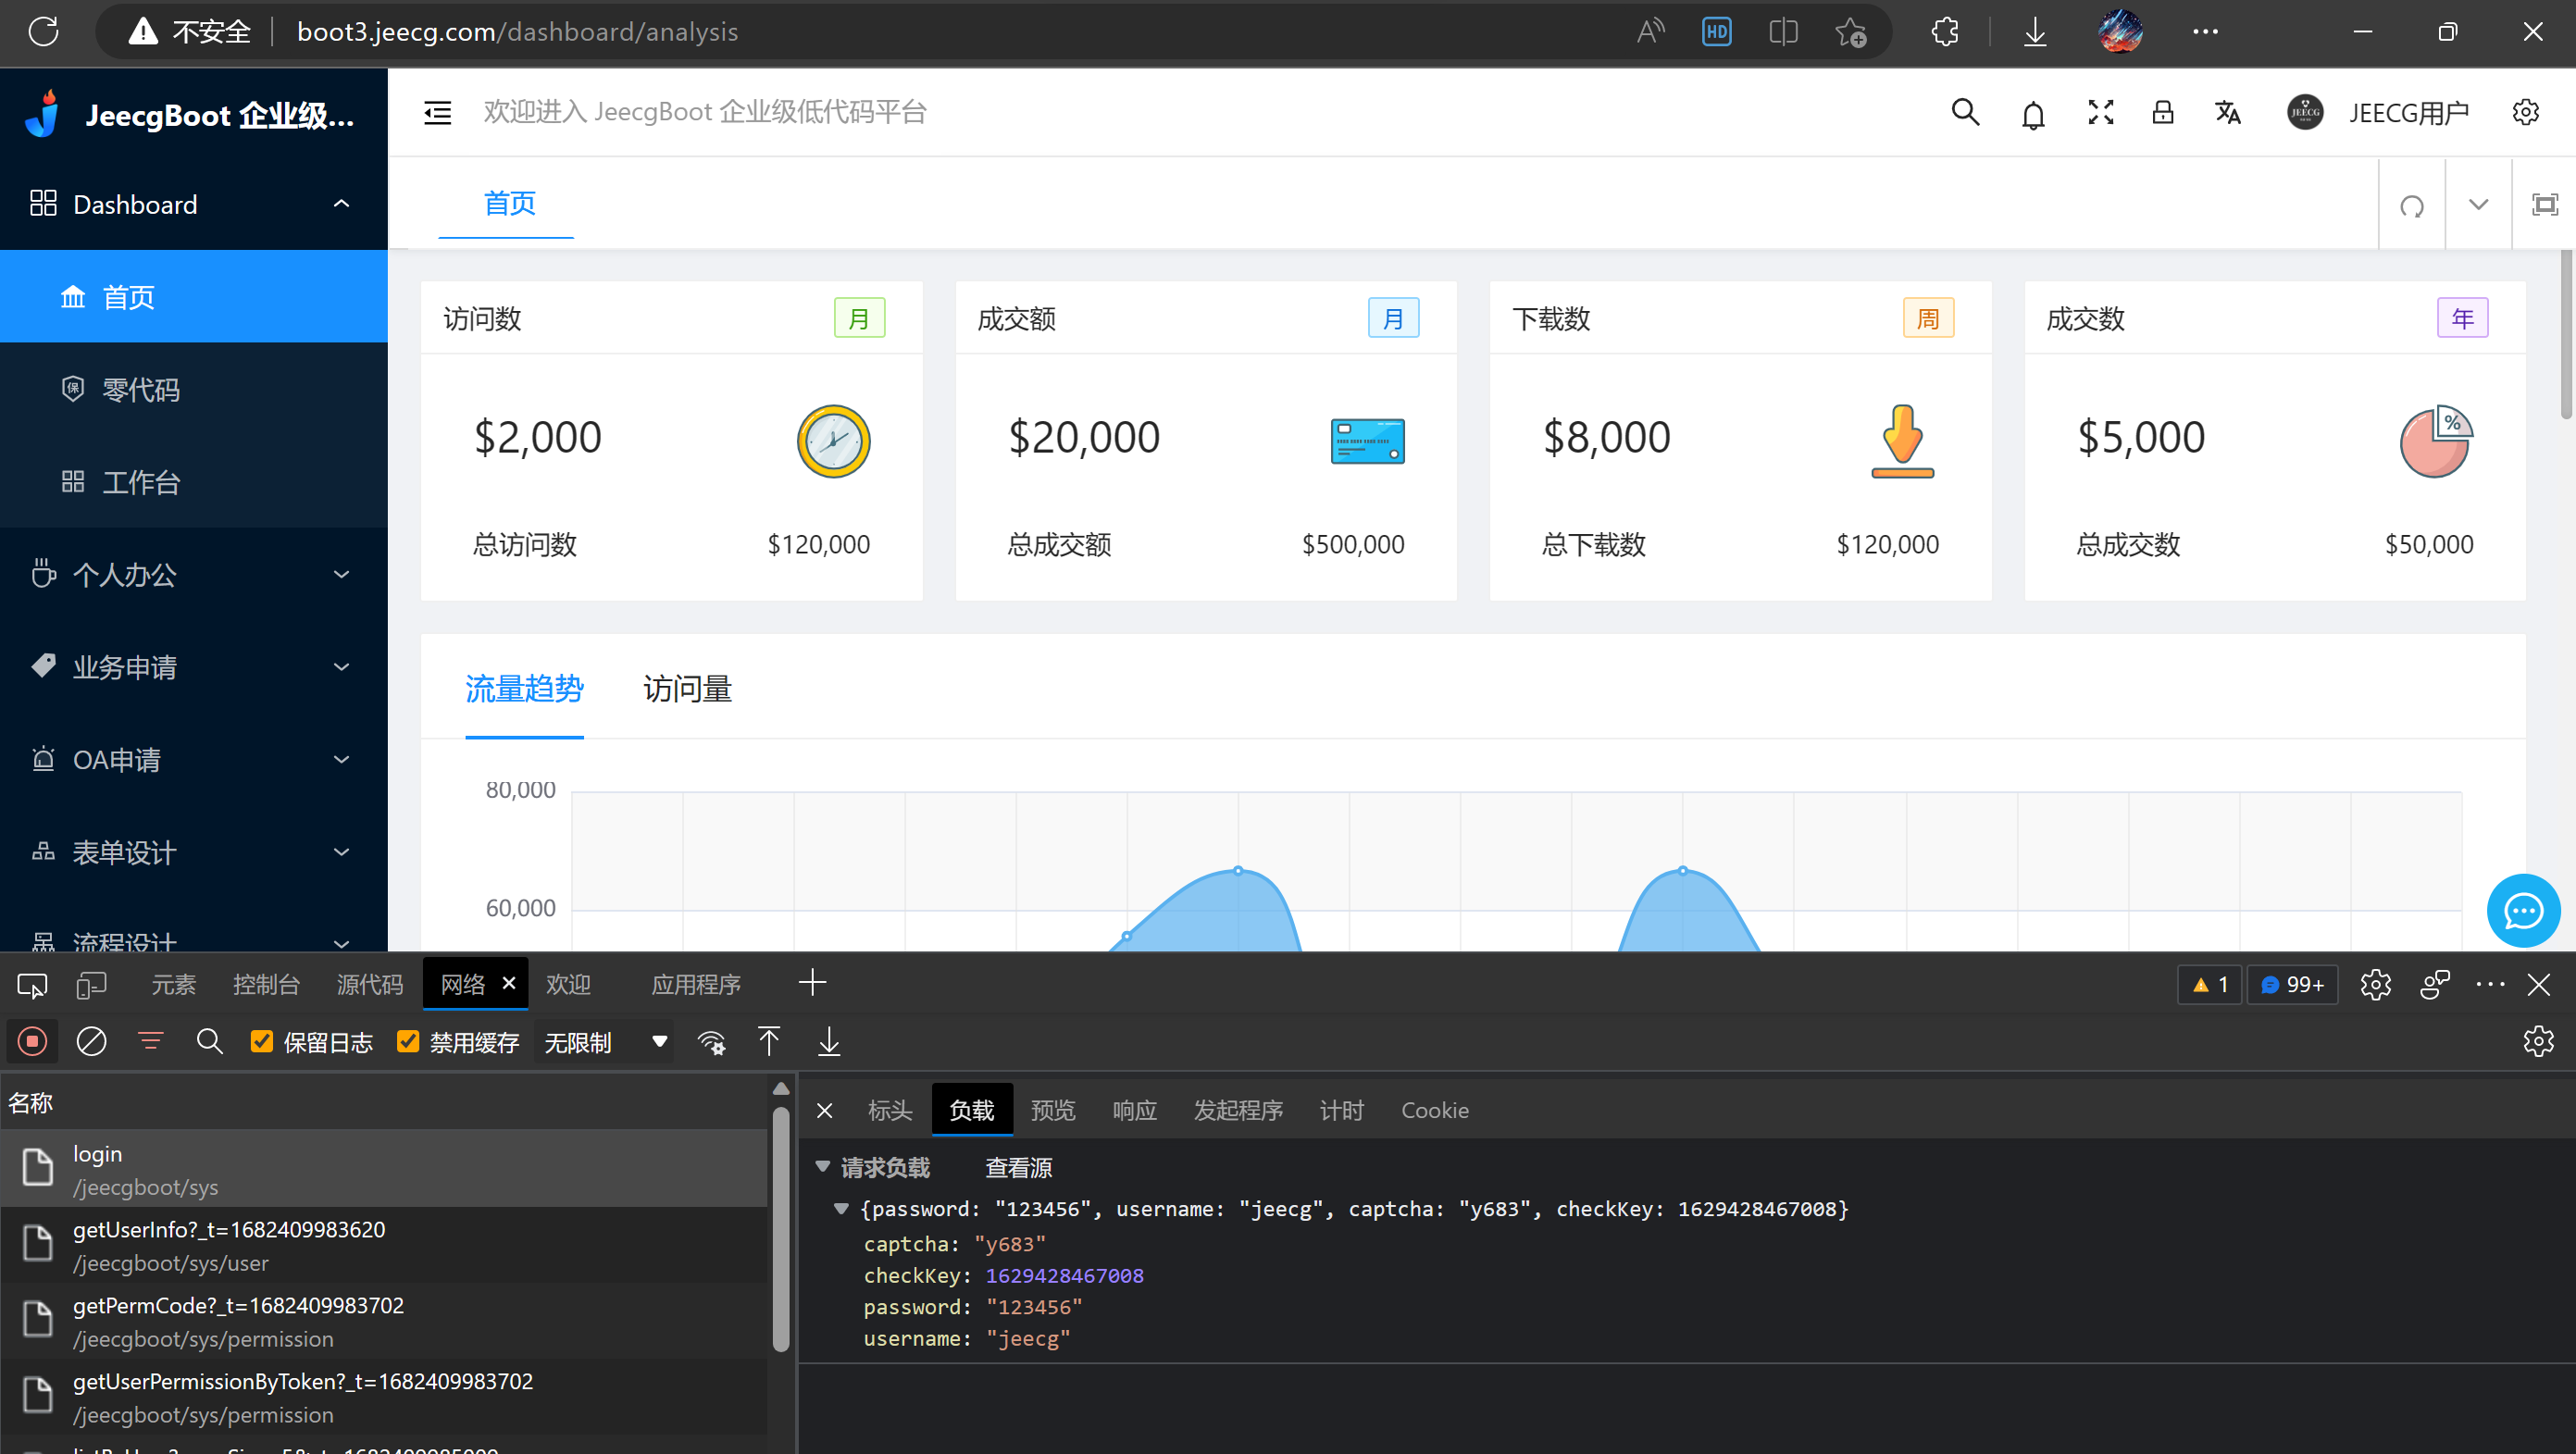Image resolution: width=2576 pixels, height=1454 pixels.
Task: Clear the network log
Action: [x=91, y=1042]
